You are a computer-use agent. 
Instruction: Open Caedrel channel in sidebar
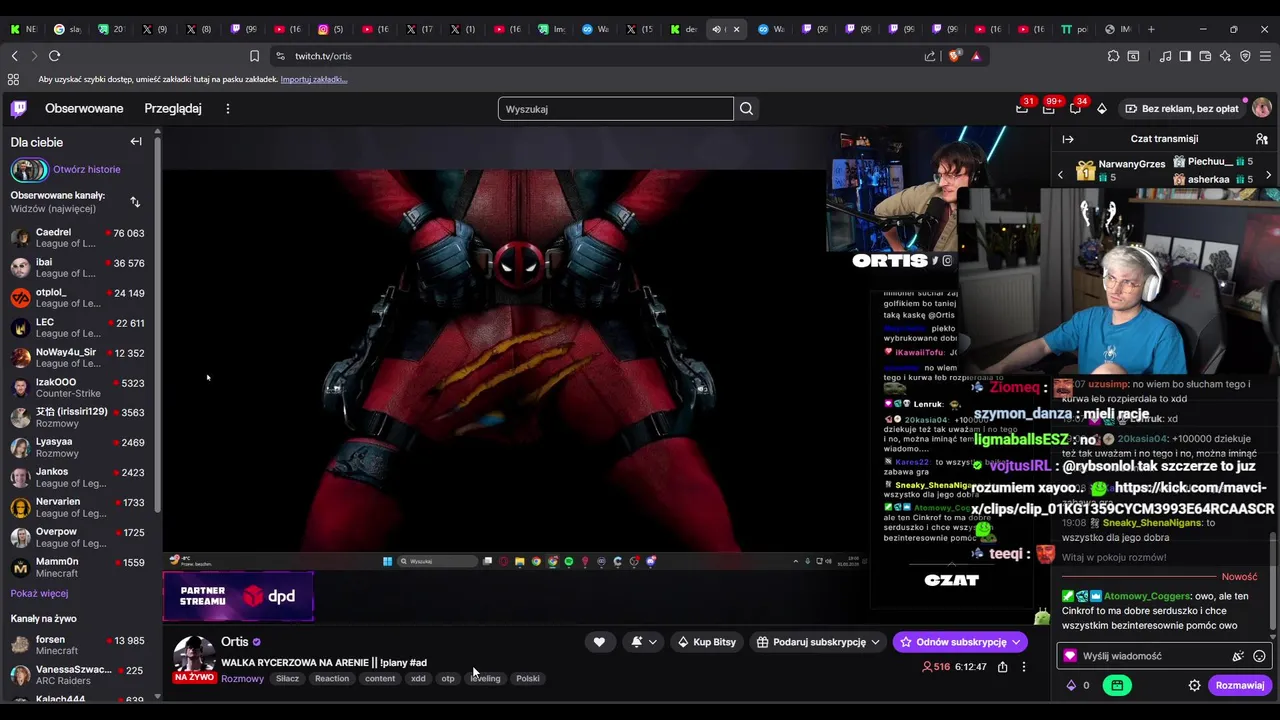(x=78, y=237)
